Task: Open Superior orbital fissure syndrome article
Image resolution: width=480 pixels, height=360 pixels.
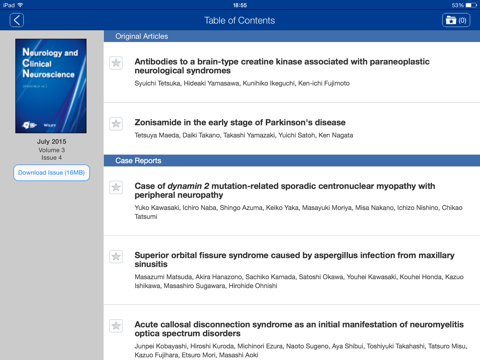Action: (295, 259)
